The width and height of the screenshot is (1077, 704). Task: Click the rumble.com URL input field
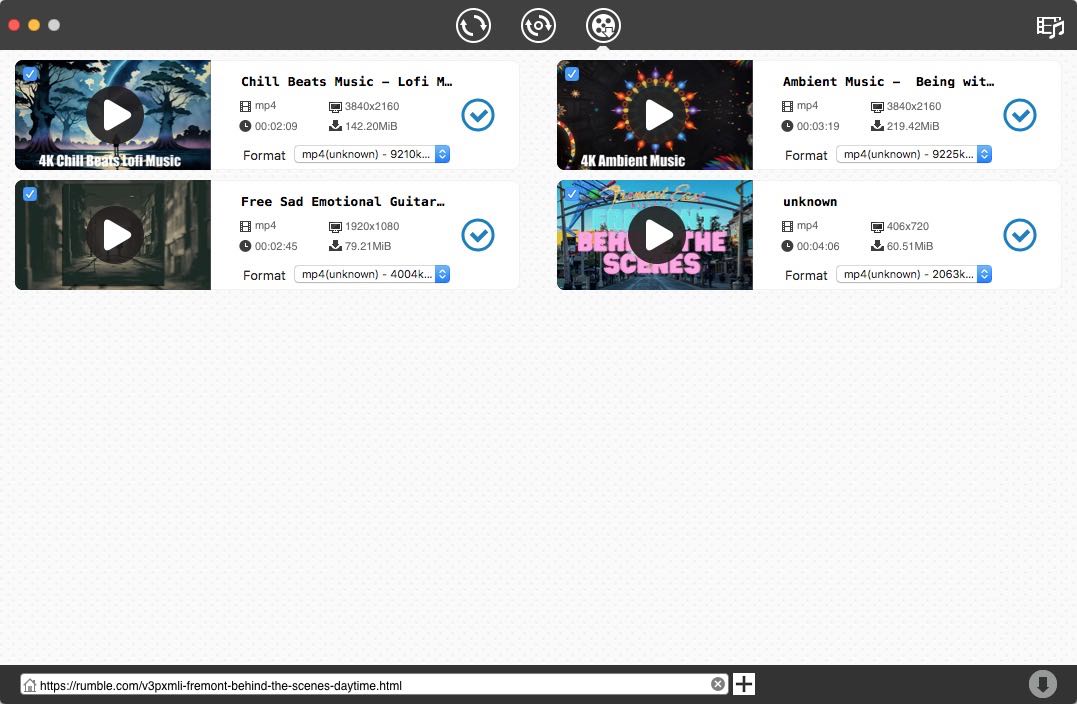[370, 685]
